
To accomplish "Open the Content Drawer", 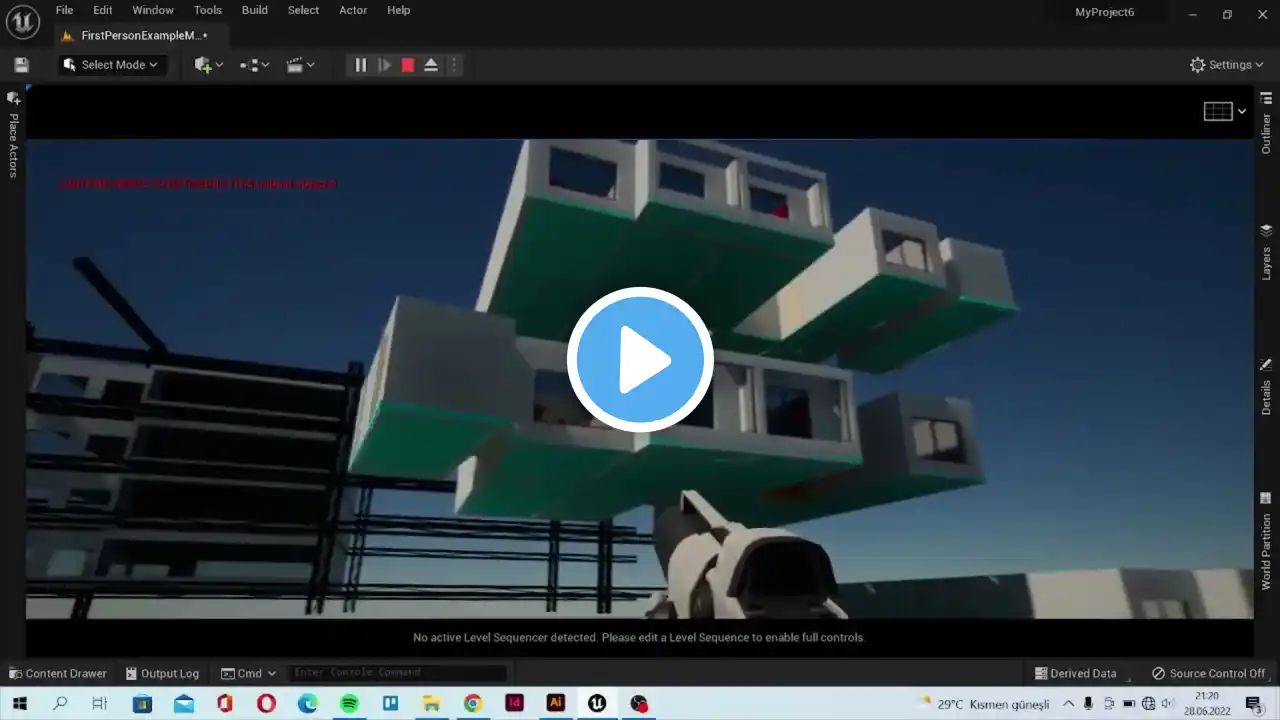I will pyautogui.click(x=57, y=674).
